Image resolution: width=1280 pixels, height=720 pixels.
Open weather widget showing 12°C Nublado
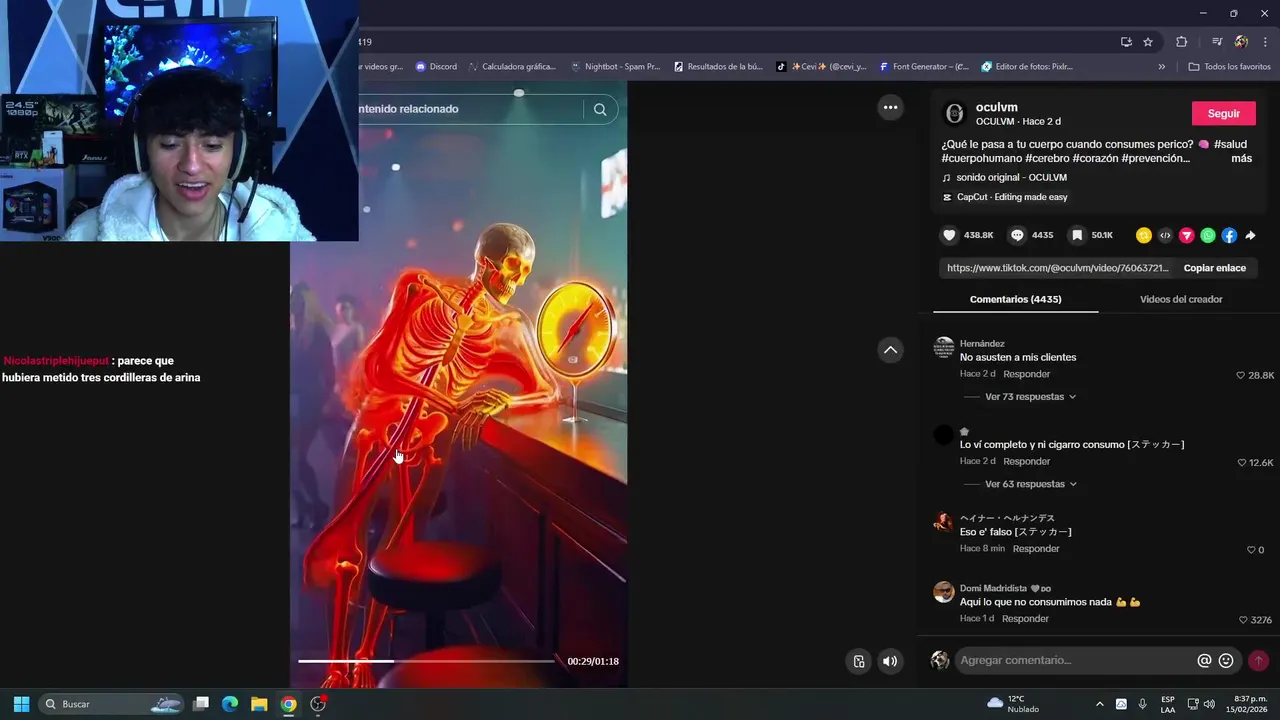point(1013,704)
